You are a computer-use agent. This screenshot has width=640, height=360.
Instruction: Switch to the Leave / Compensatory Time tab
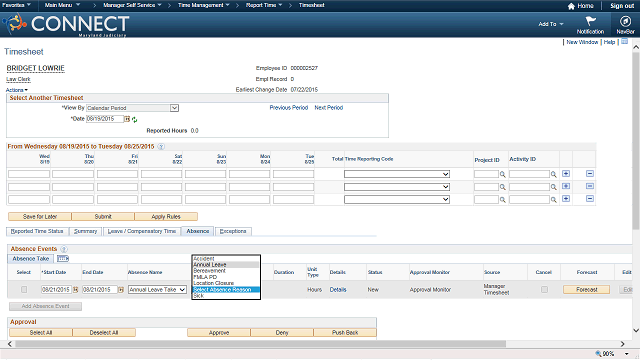point(142,231)
